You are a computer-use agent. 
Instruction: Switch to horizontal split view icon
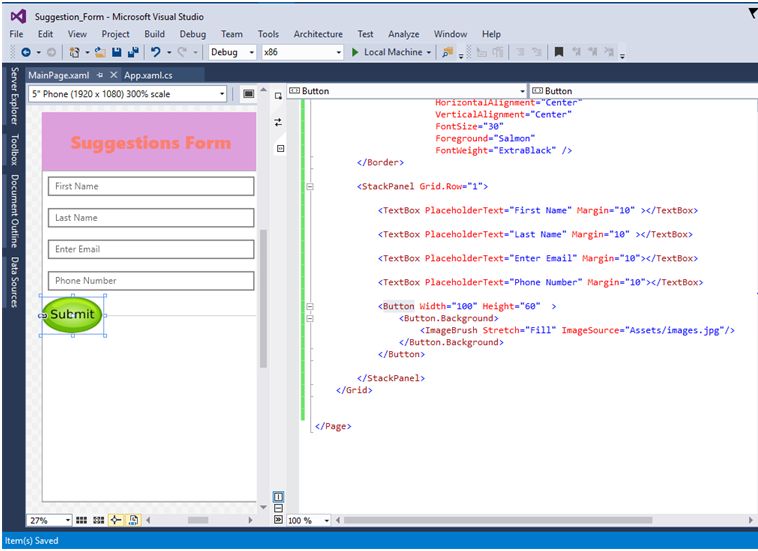point(279,508)
